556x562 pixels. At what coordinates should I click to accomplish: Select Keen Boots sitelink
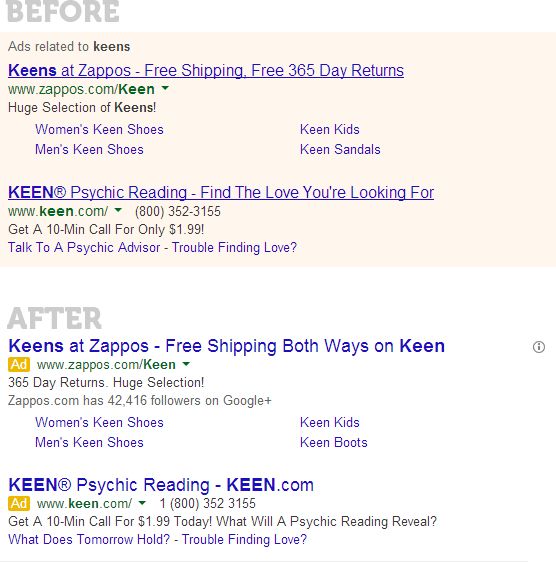334,442
